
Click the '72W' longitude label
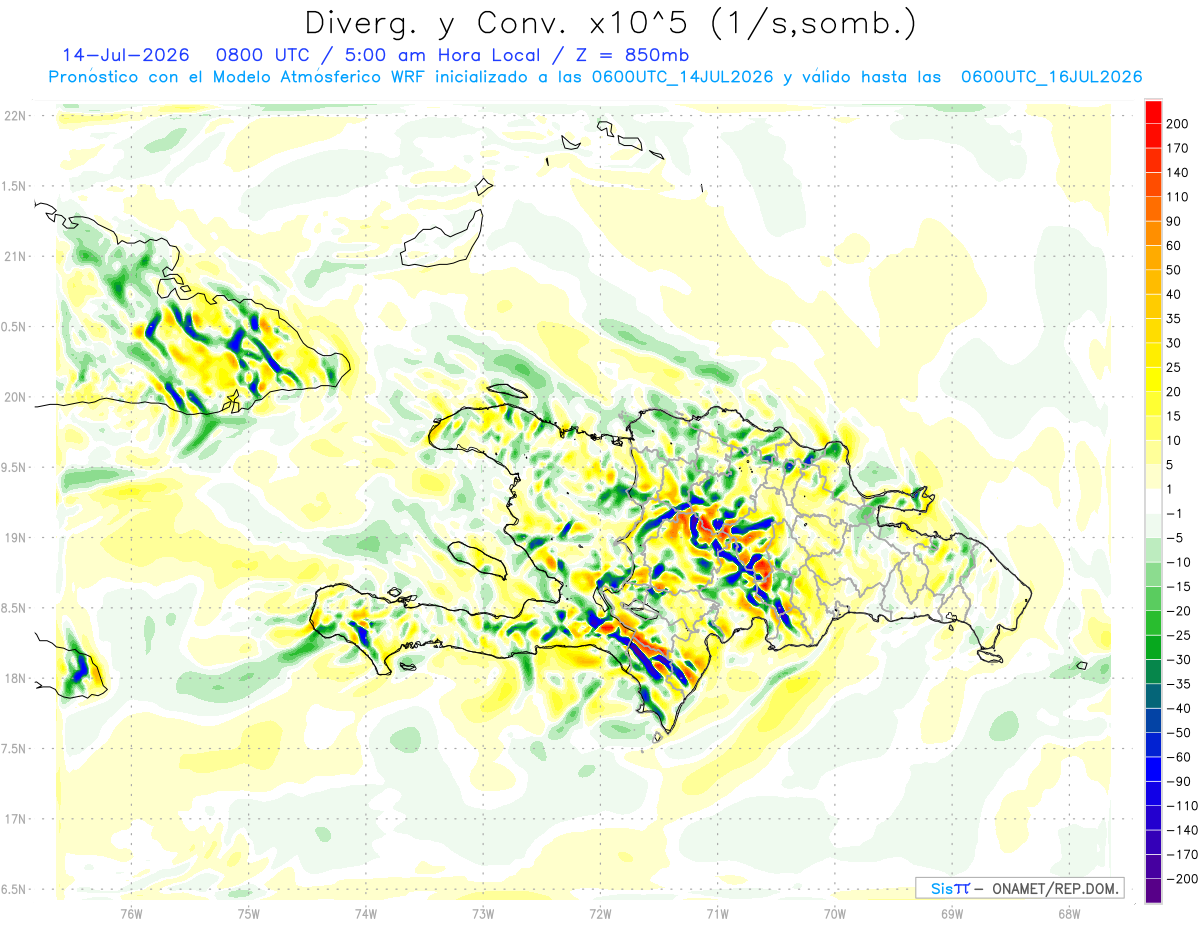click(x=600, y=913)
